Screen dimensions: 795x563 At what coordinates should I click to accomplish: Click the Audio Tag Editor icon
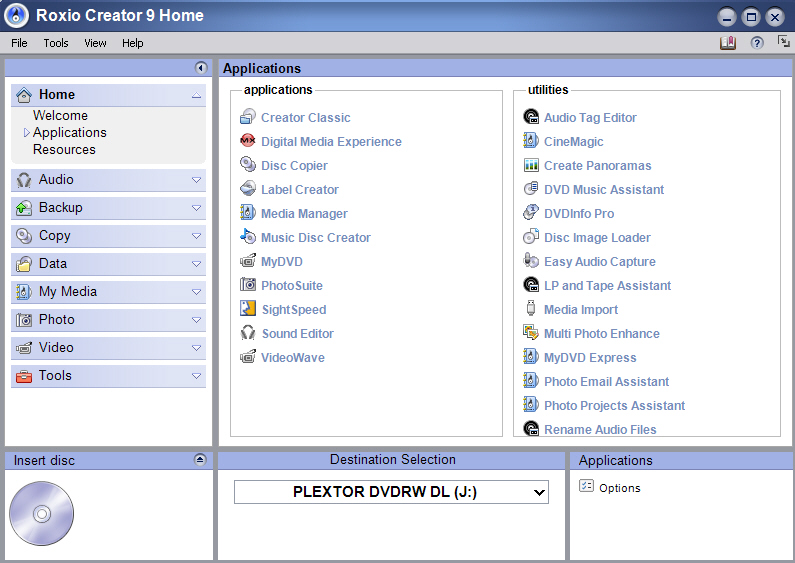[x=531, y=117]
